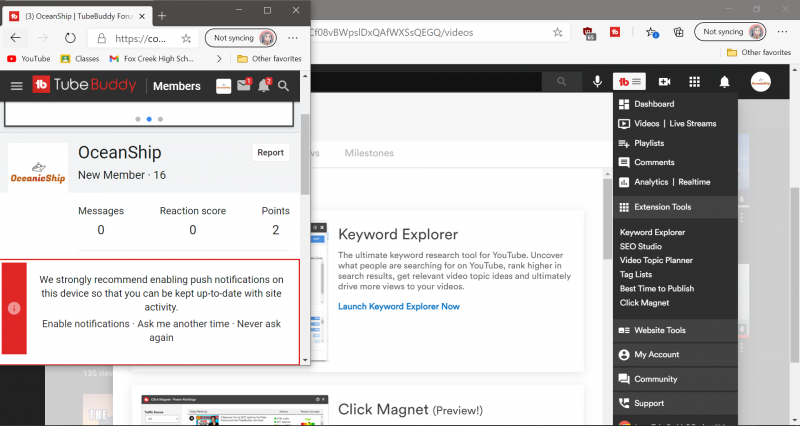The image size is (800, 426).
Task: Open the TubeBuddy forum hamburger menu
Action: tap(16, 86)
